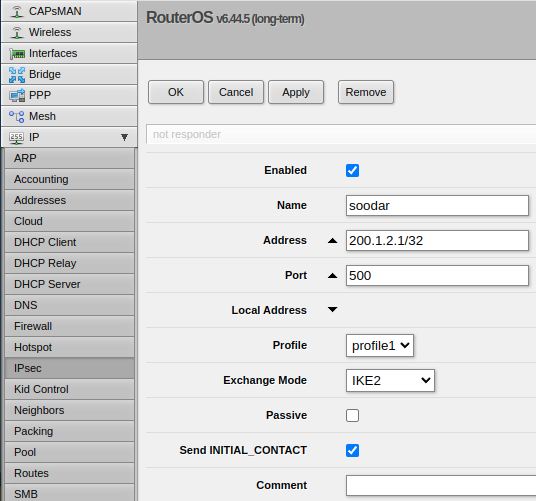Select the IPsec submenu item

click(69, 368)
